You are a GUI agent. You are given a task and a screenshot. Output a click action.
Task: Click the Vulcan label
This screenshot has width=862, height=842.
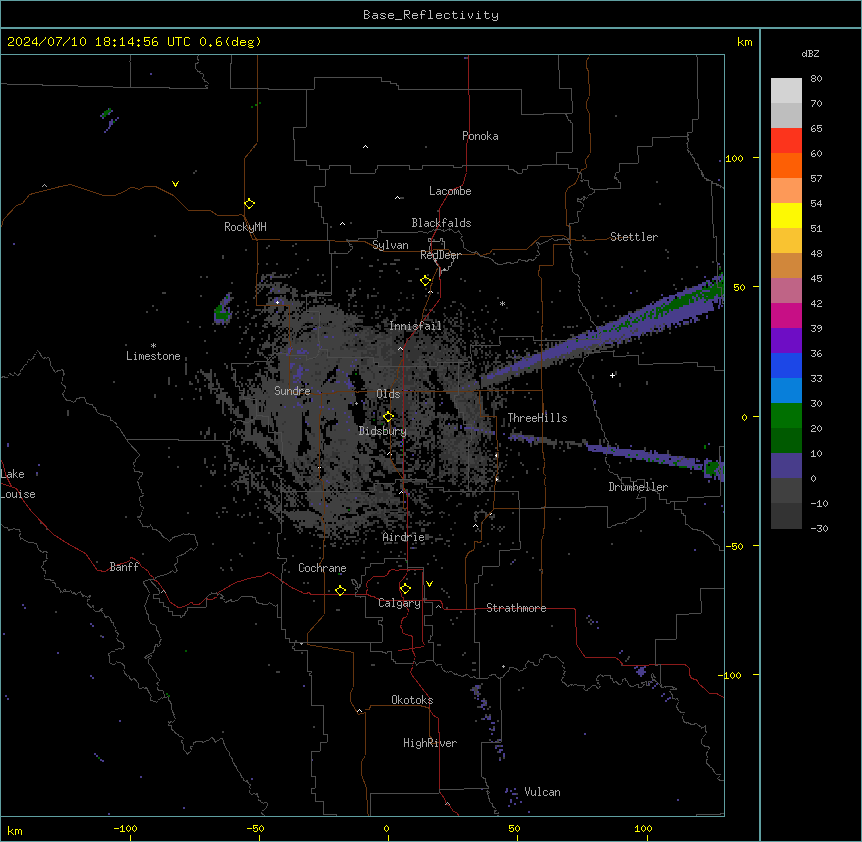click(543, 792)
